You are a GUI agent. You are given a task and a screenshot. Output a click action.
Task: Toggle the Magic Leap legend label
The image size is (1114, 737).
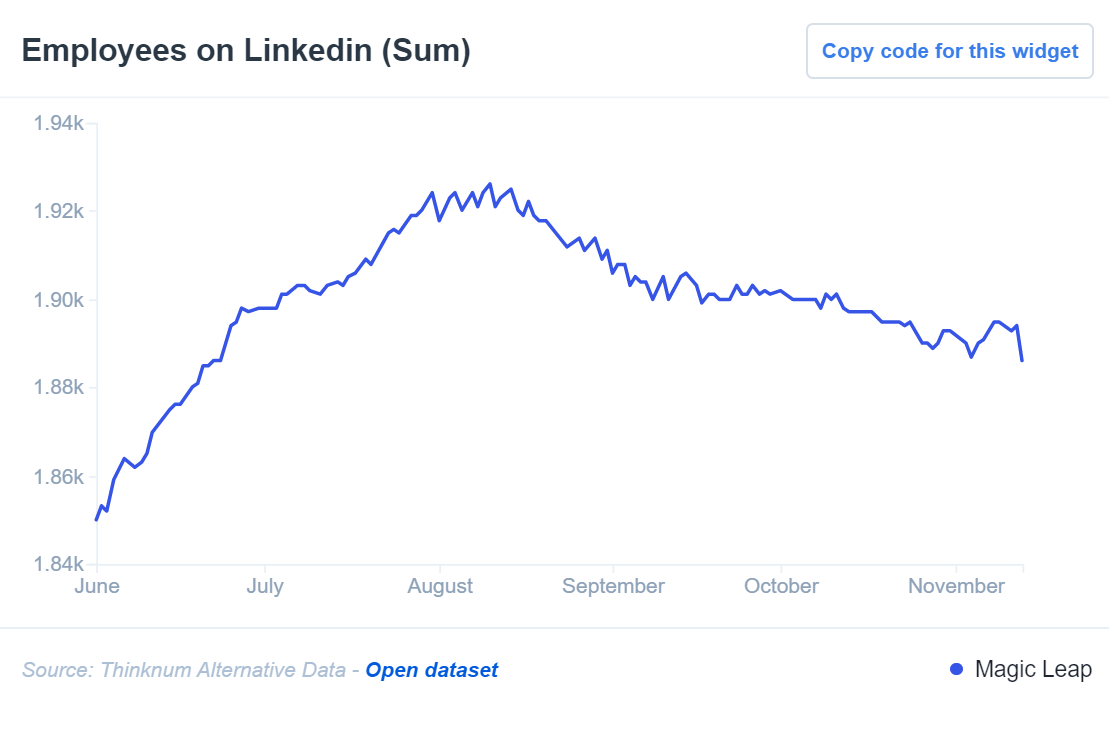(x=1033, y=669)
